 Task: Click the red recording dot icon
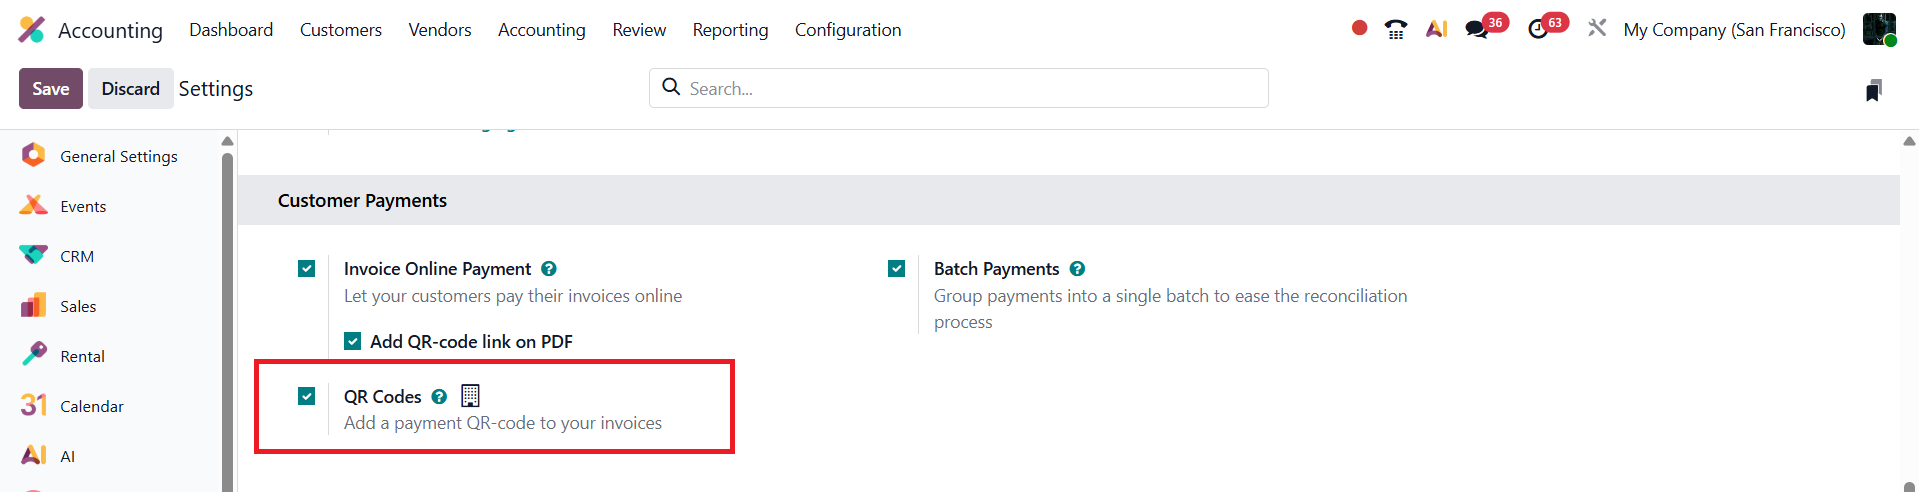click(1359, 28)
